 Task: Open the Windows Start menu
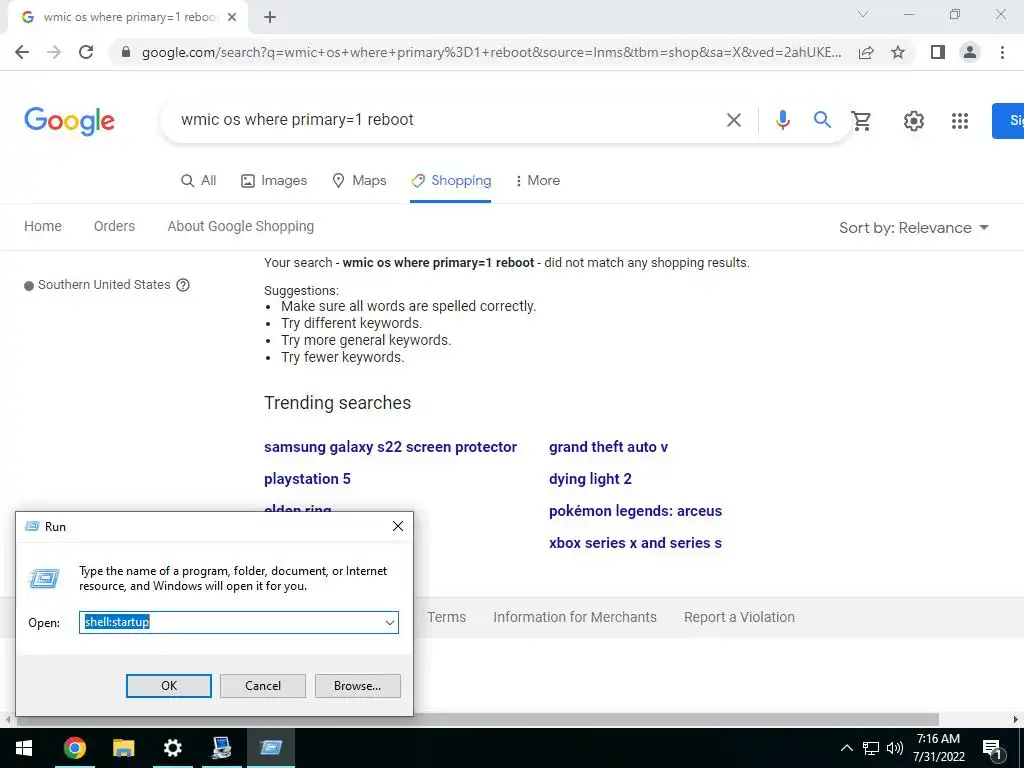point(24,748)
